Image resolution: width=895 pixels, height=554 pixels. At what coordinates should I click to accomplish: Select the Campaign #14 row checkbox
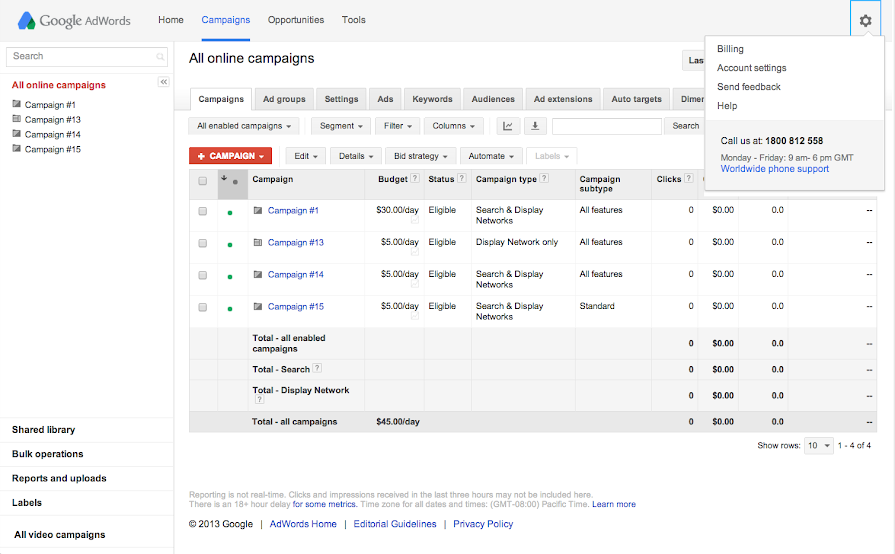(x=203, y=275)
